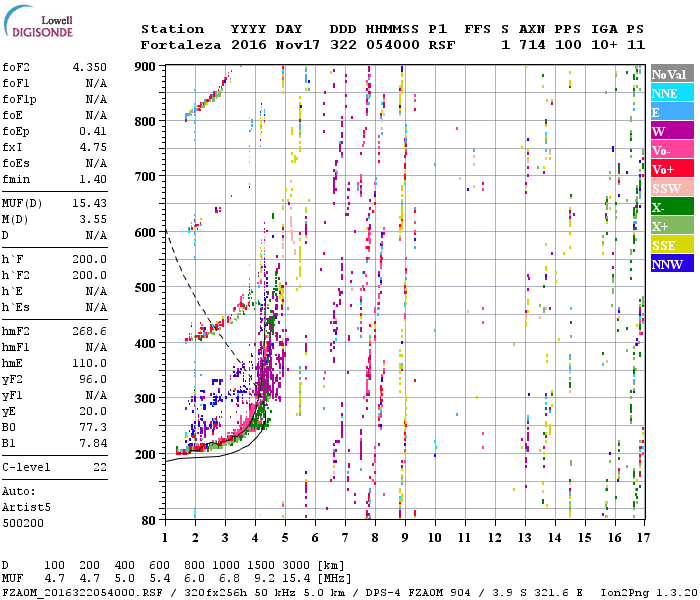Select the NNE legend swatch
Image resolution: width=700 pixels, height=600 pixels.
[x=672, y=92]
